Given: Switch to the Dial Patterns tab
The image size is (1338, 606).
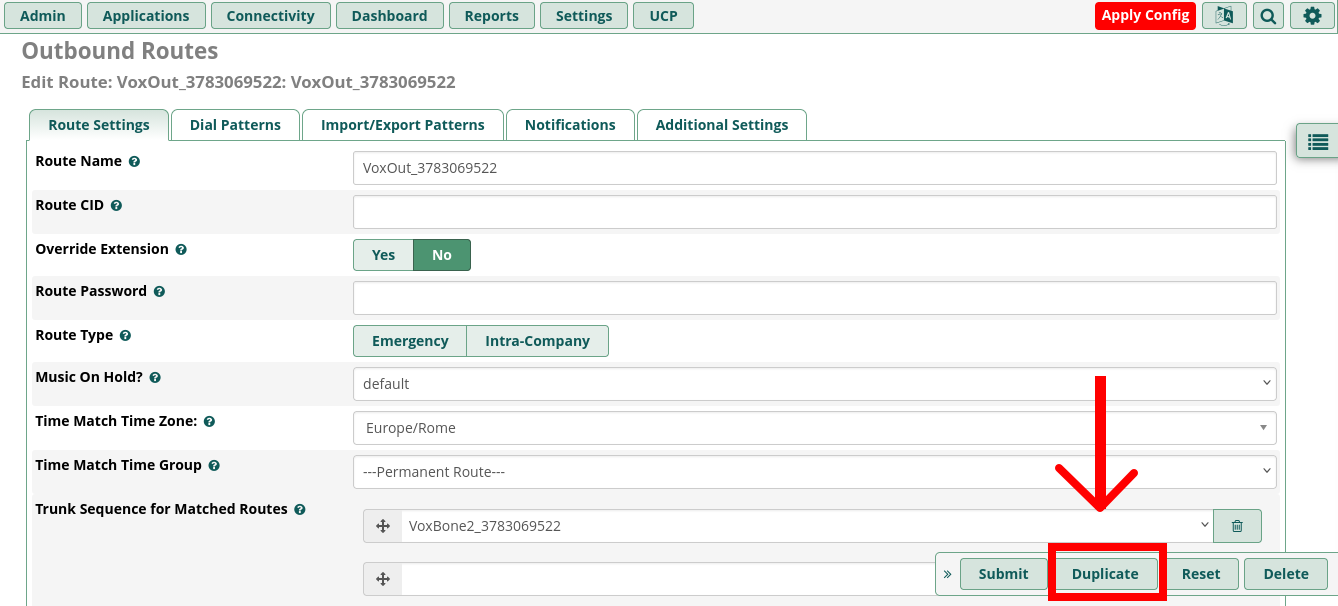Looking at the screenshot, I should [235, 125].
